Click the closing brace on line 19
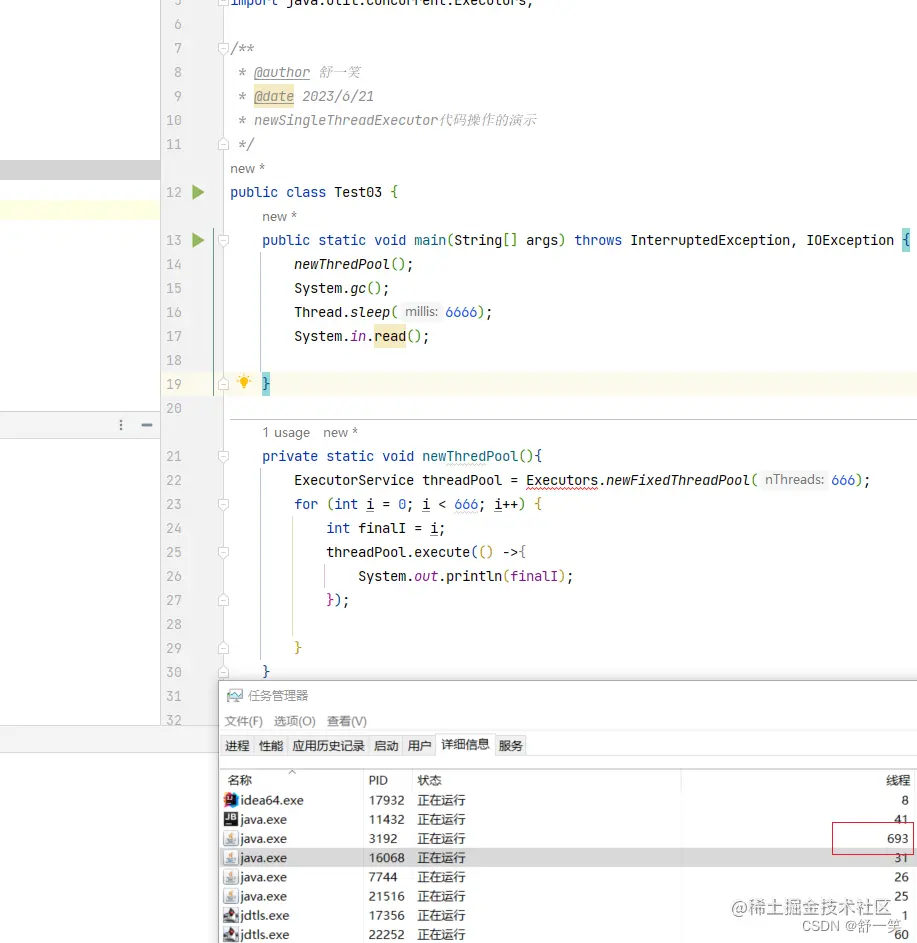 [x=266, y=384]
